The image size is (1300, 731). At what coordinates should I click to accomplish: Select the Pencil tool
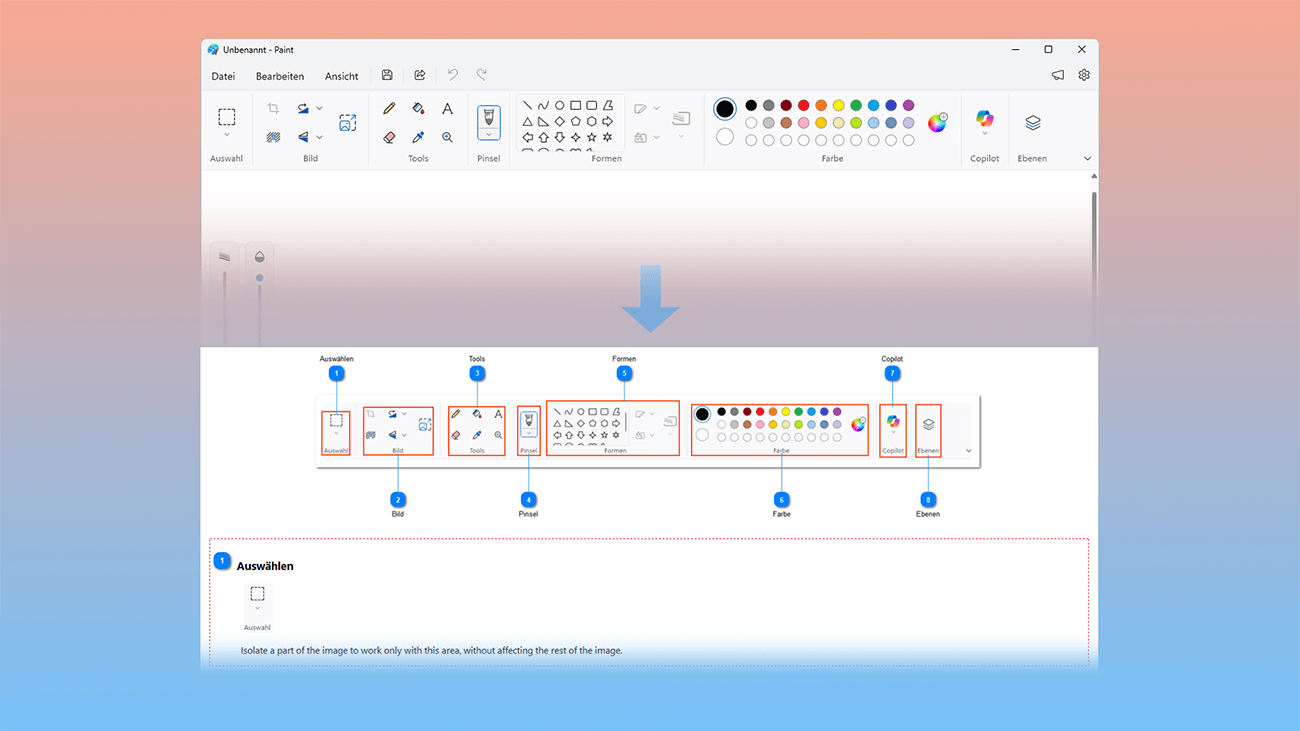[x=389, y=108]
